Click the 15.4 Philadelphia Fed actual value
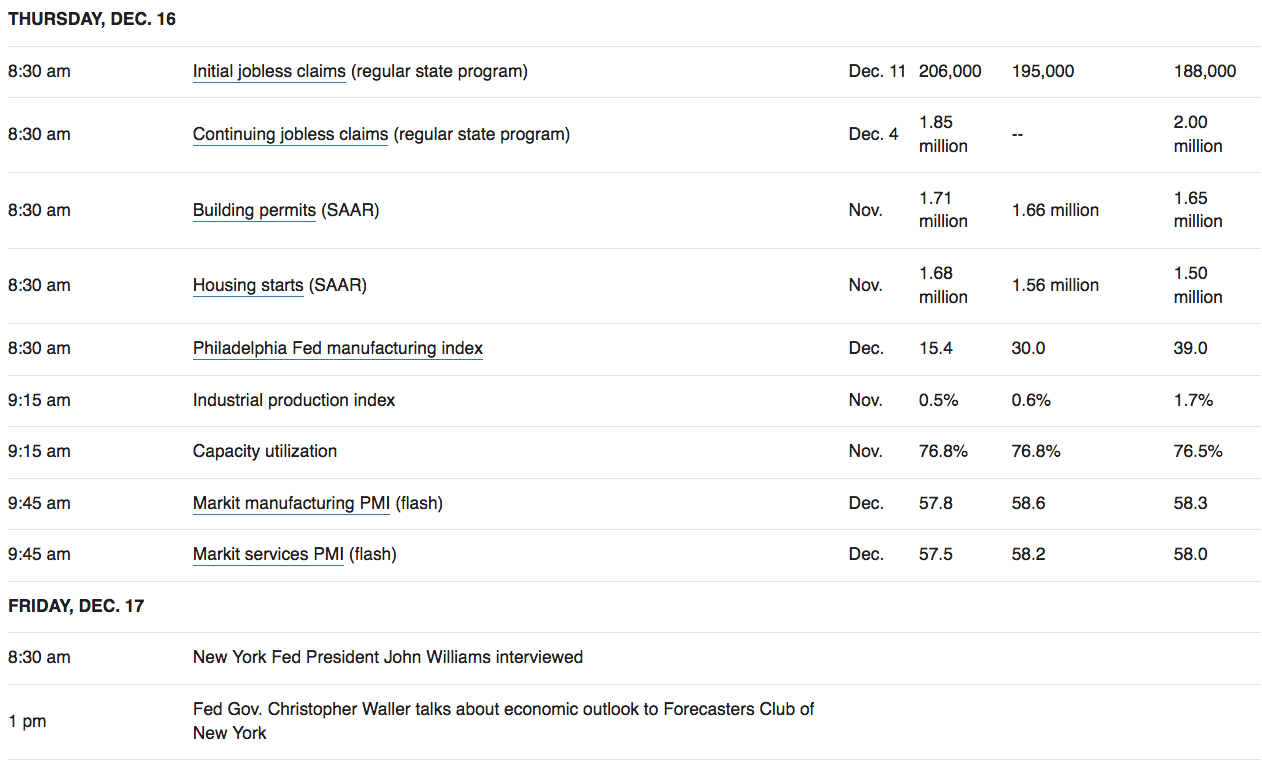The height and width of the screenshot is (770, 1262). pyautogui.click(x=936, y=348)
